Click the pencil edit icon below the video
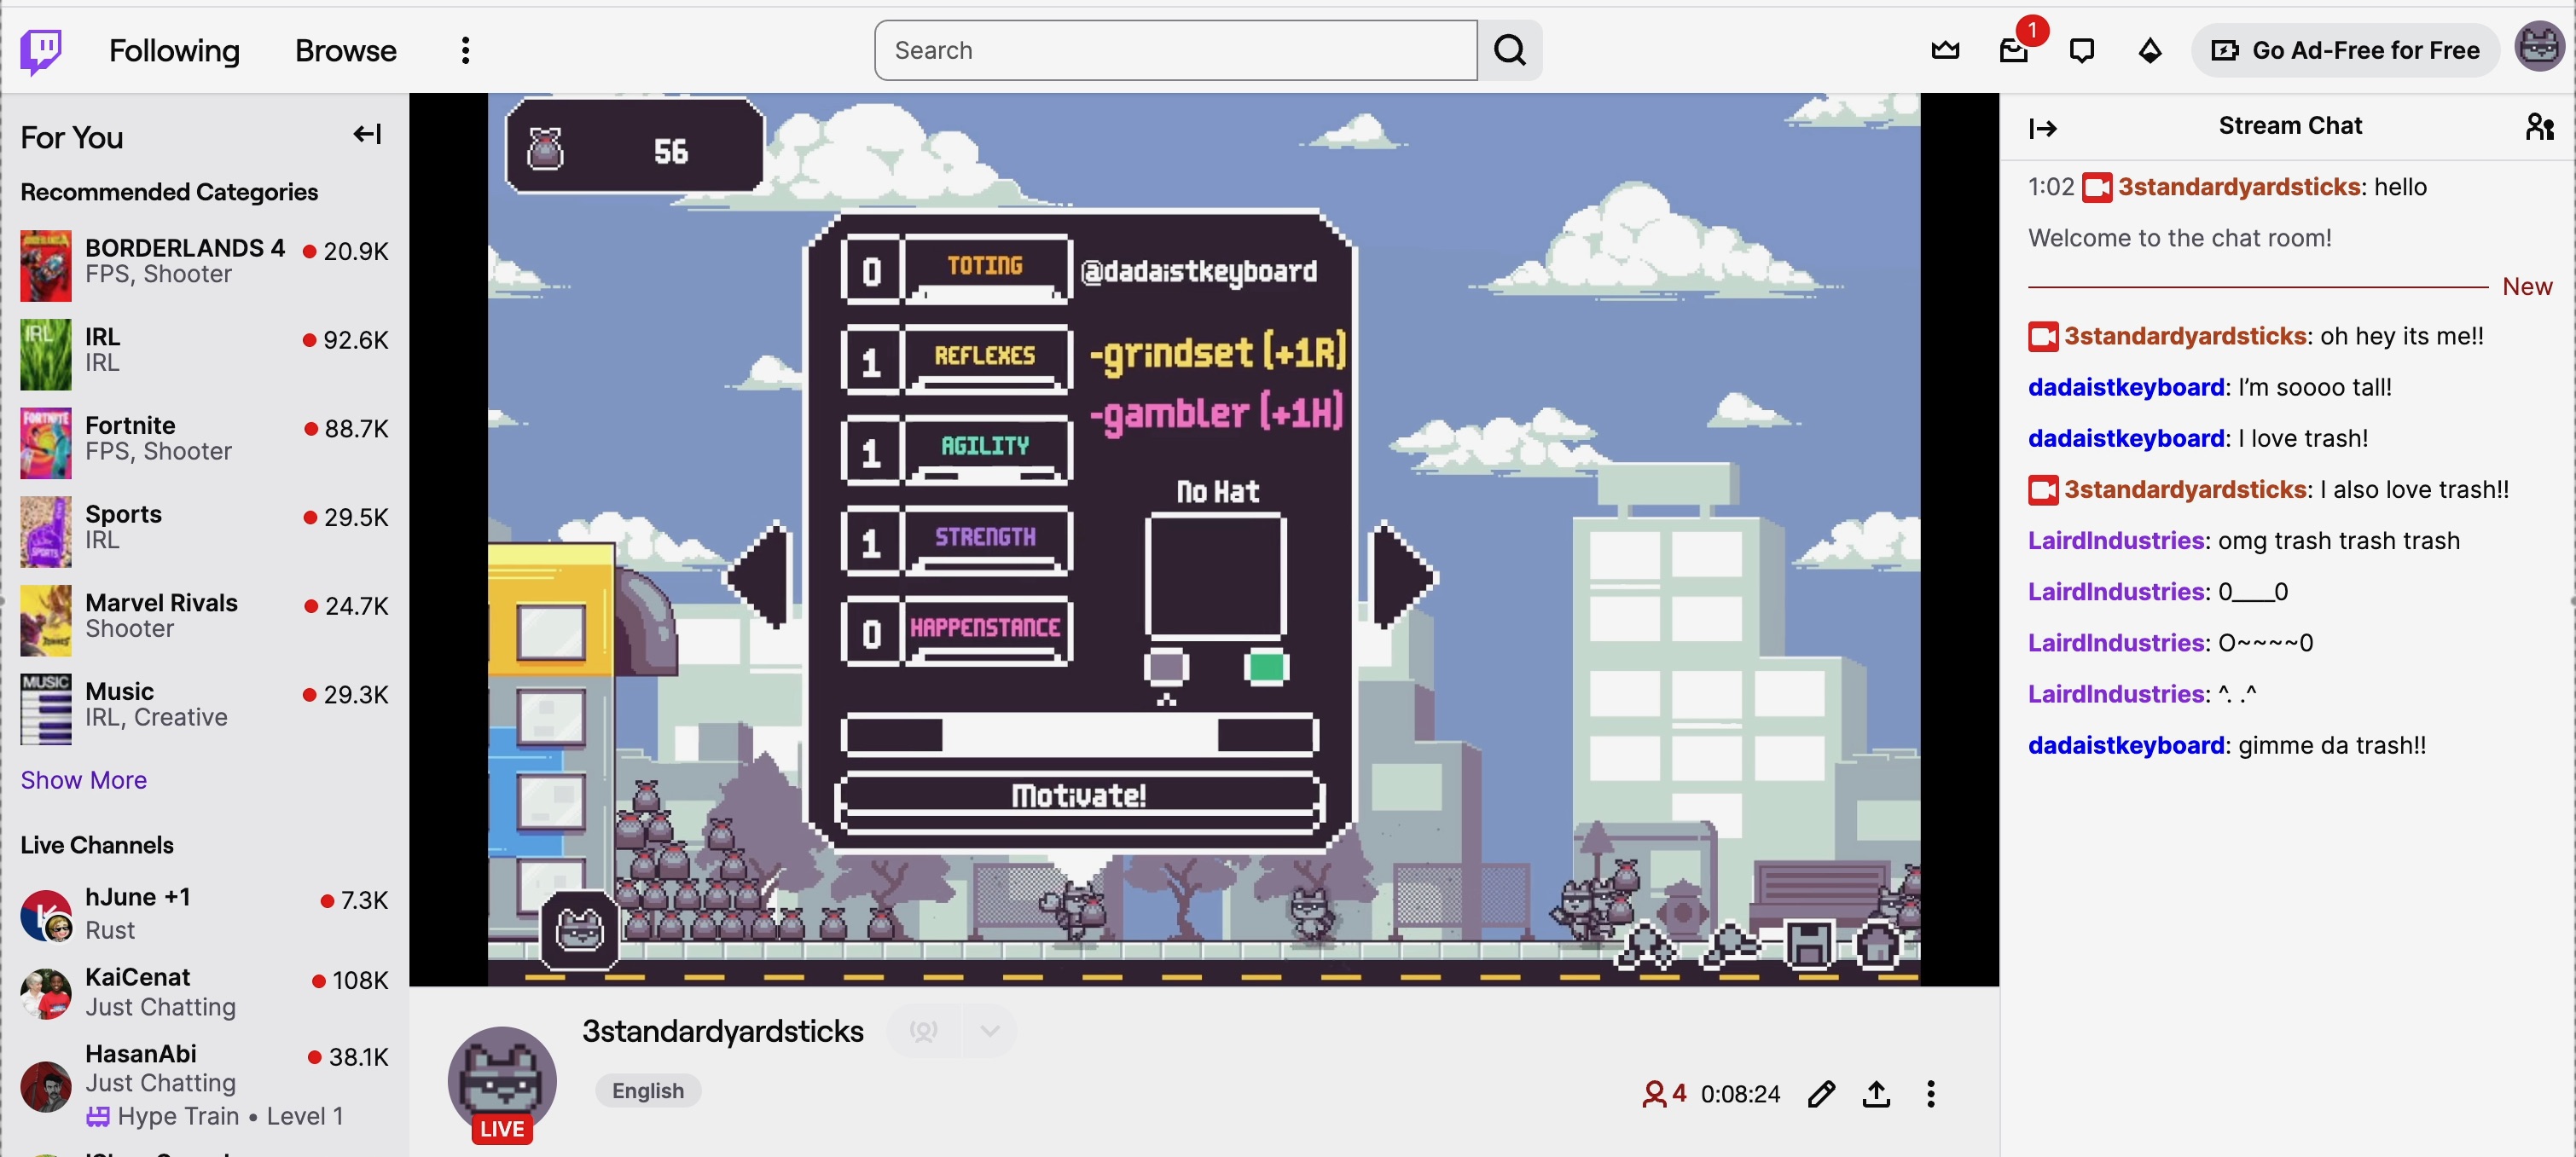The width and height of the screenshot is (2576, 1157). point(1821,1093)
